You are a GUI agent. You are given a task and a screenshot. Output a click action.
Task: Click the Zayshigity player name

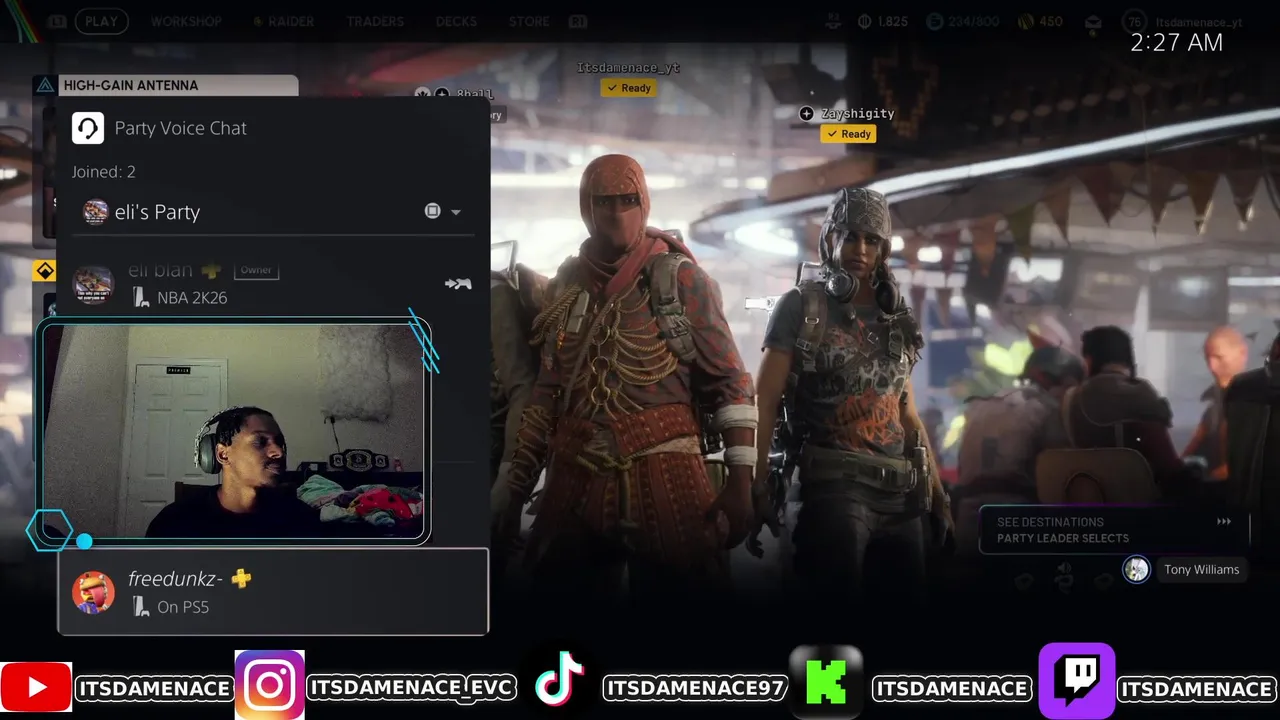(858, 114)
